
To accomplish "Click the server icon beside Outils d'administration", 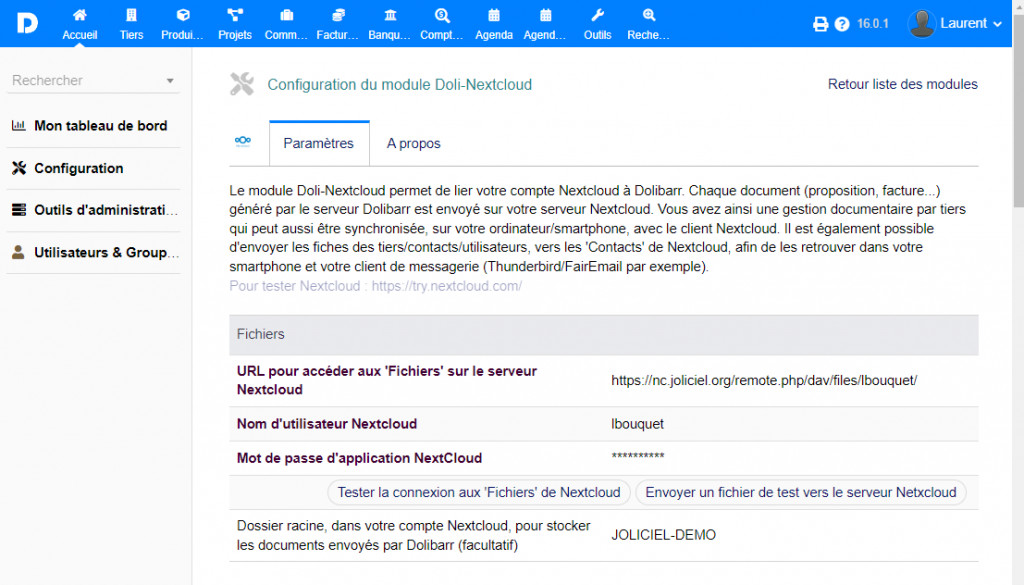I will point(18,210).
